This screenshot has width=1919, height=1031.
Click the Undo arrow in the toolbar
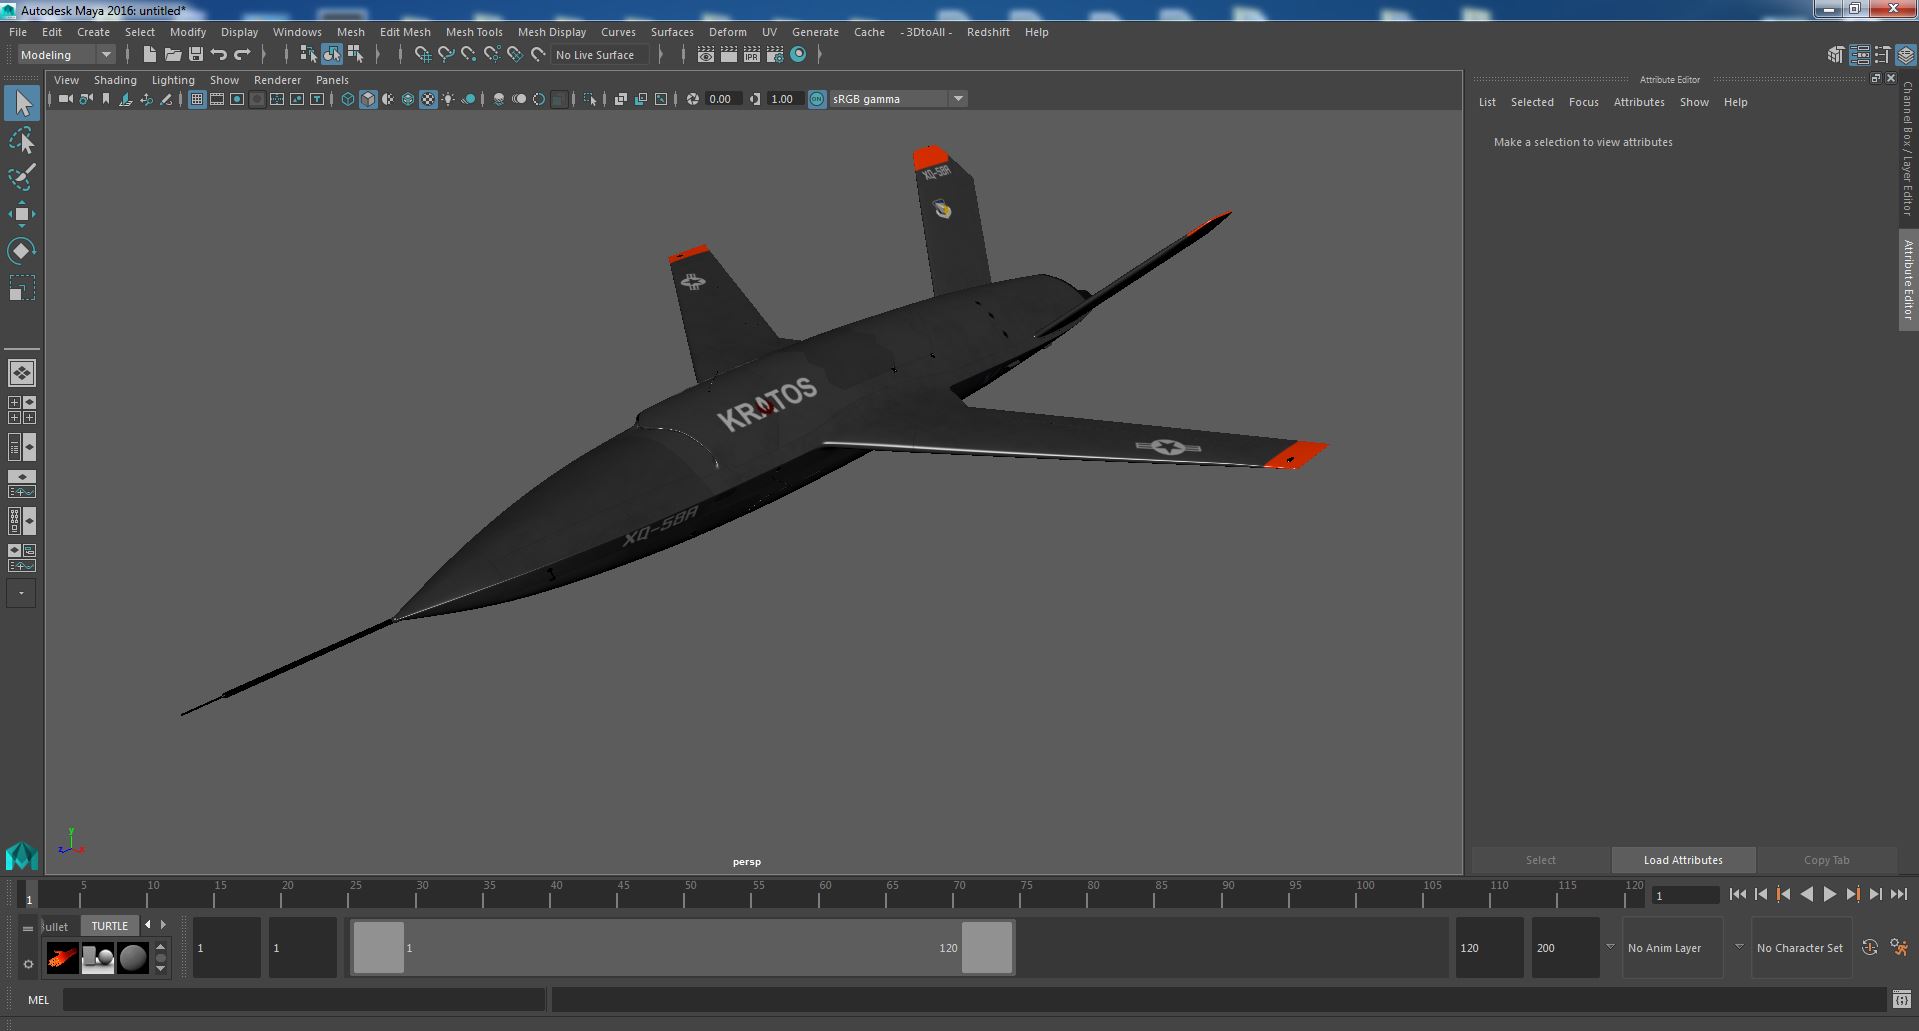pos(219,55)
